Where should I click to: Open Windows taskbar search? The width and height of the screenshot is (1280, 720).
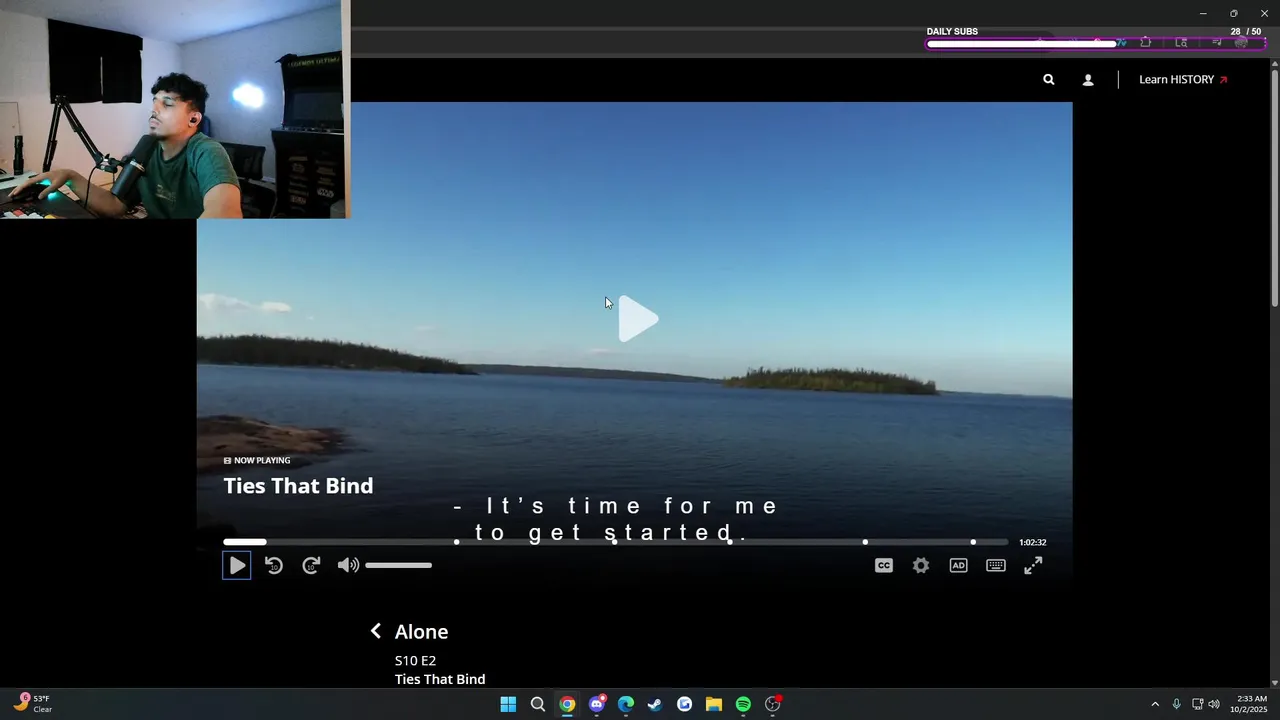click(538, 704)
